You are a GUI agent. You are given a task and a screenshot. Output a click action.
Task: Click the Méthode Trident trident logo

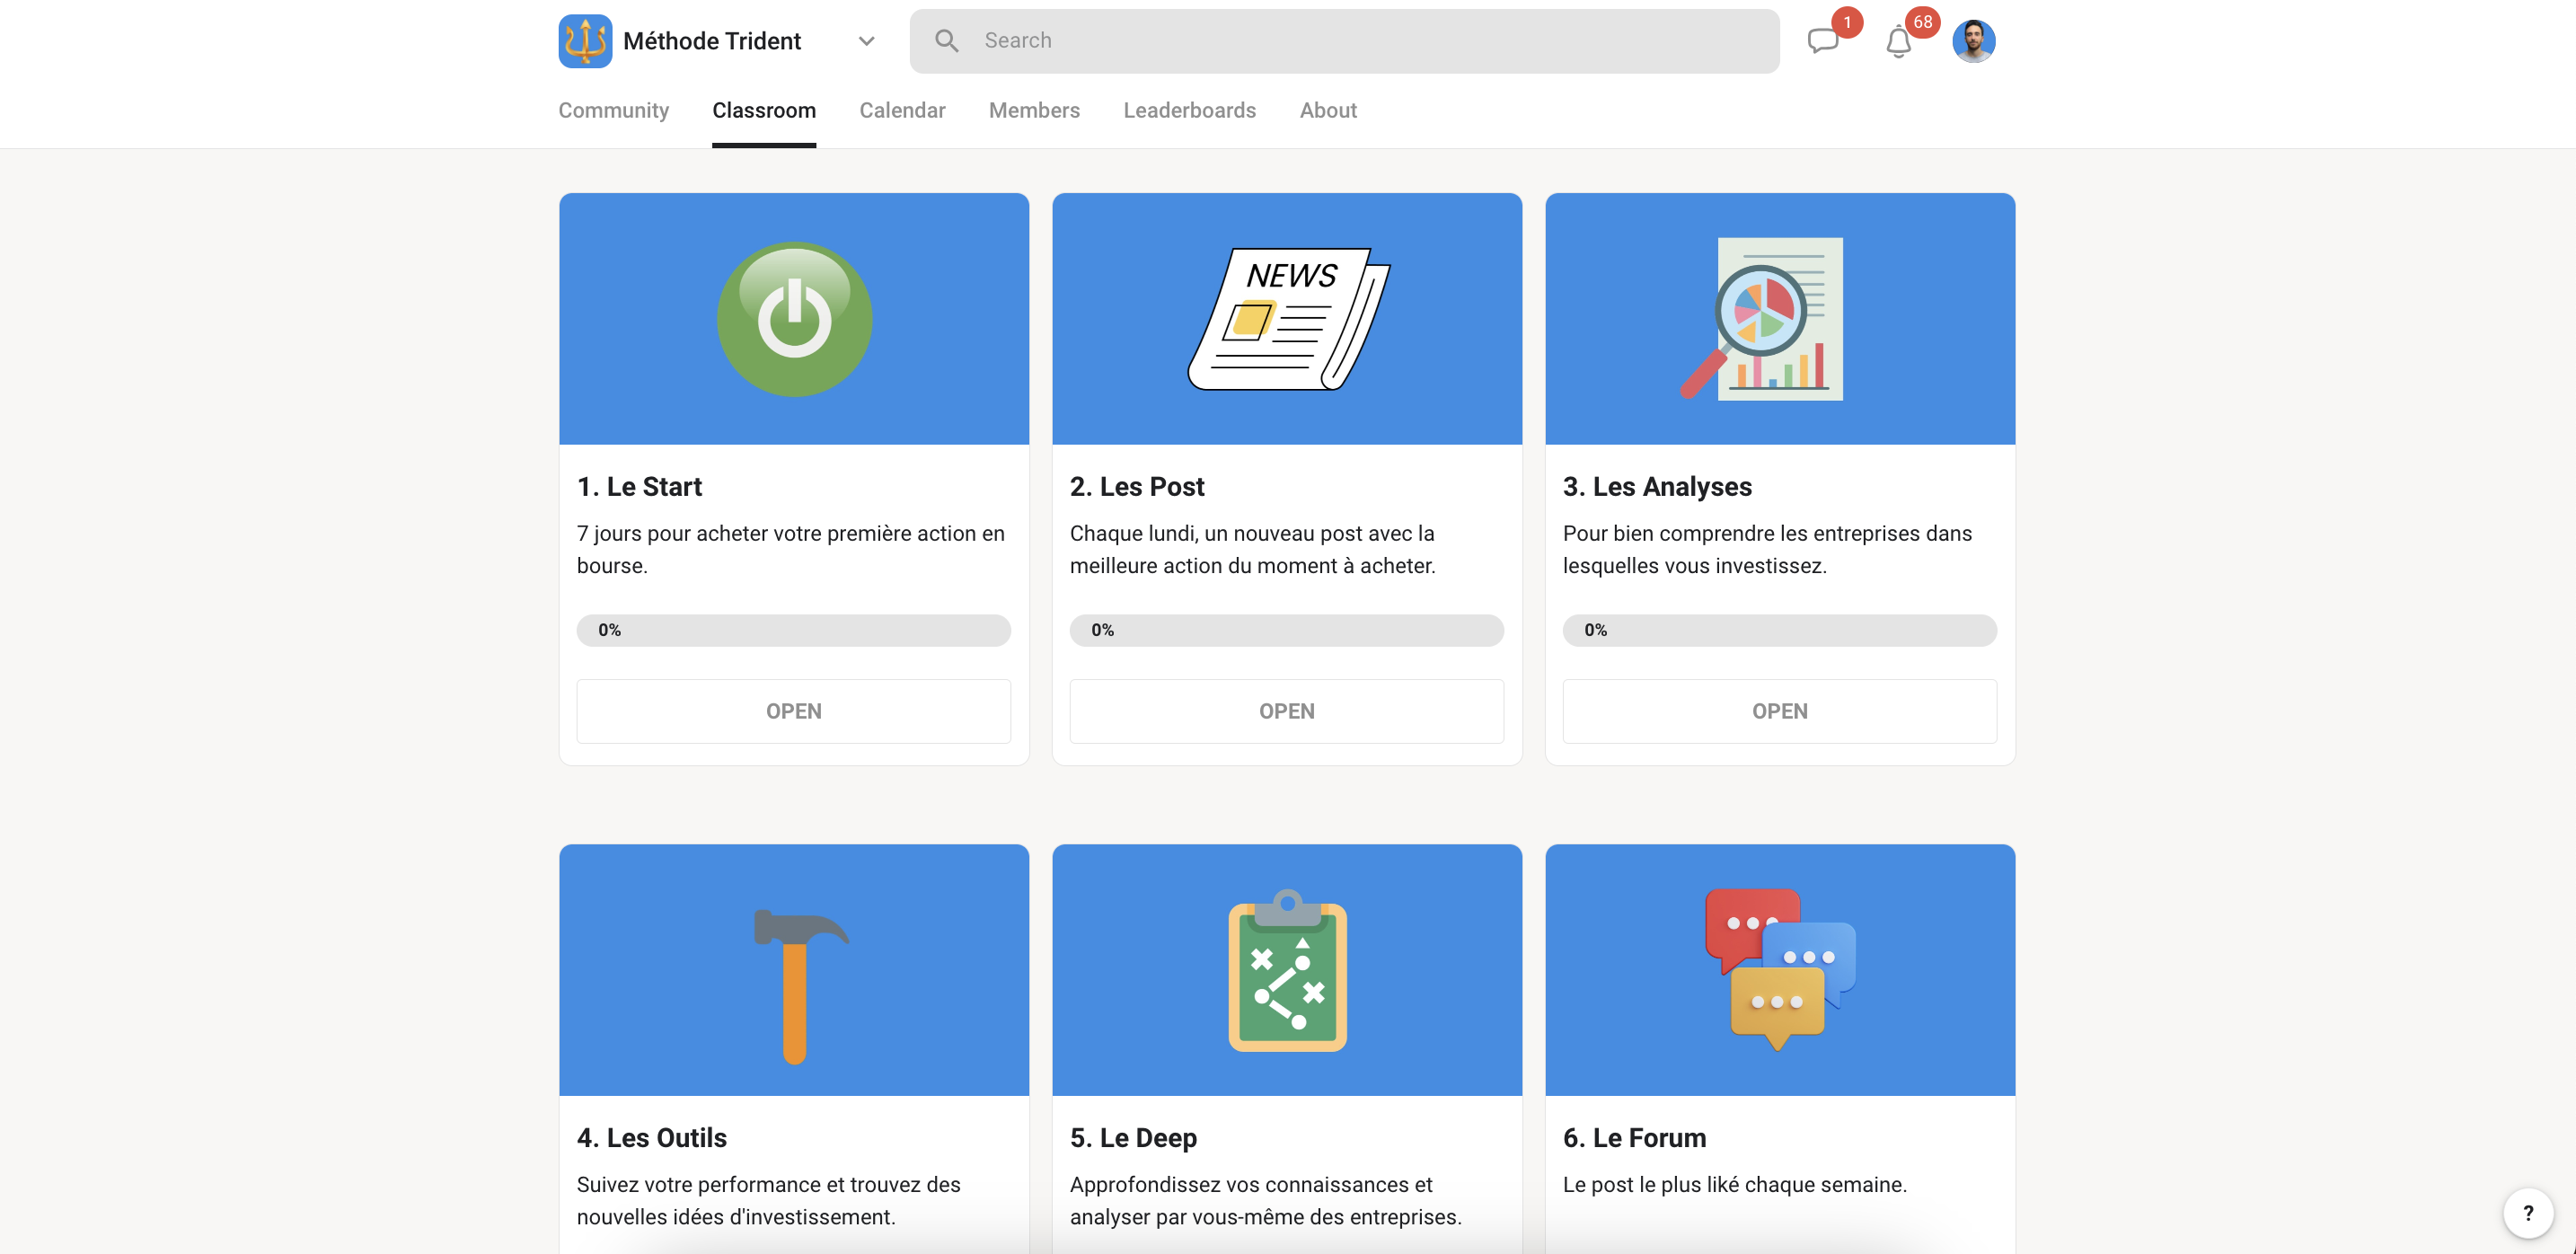coord(585,41)
